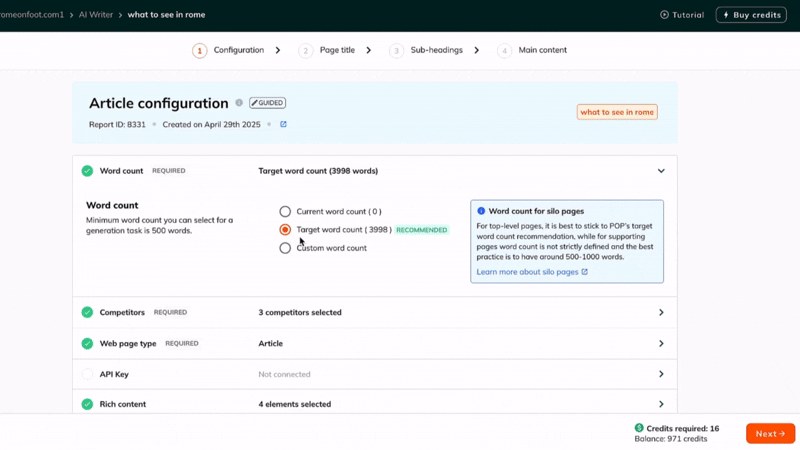
Task: Click the green check icon beside Word count
Action: click(x=87, y=171)
